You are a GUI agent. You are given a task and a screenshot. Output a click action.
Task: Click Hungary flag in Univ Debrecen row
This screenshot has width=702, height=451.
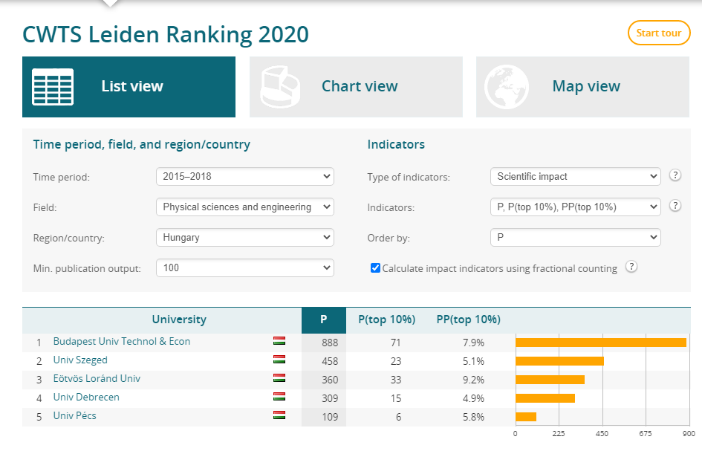pos(279,396)
